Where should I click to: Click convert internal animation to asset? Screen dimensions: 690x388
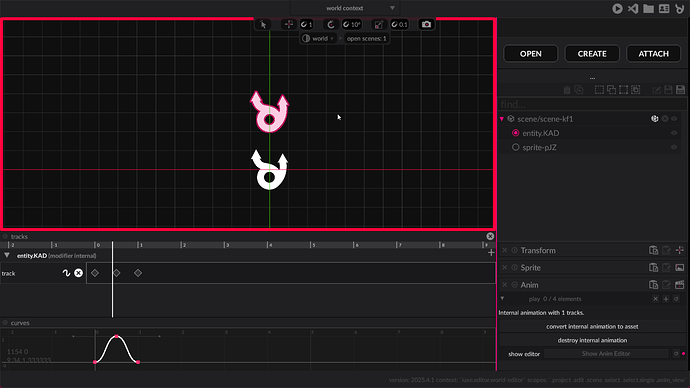592,326
